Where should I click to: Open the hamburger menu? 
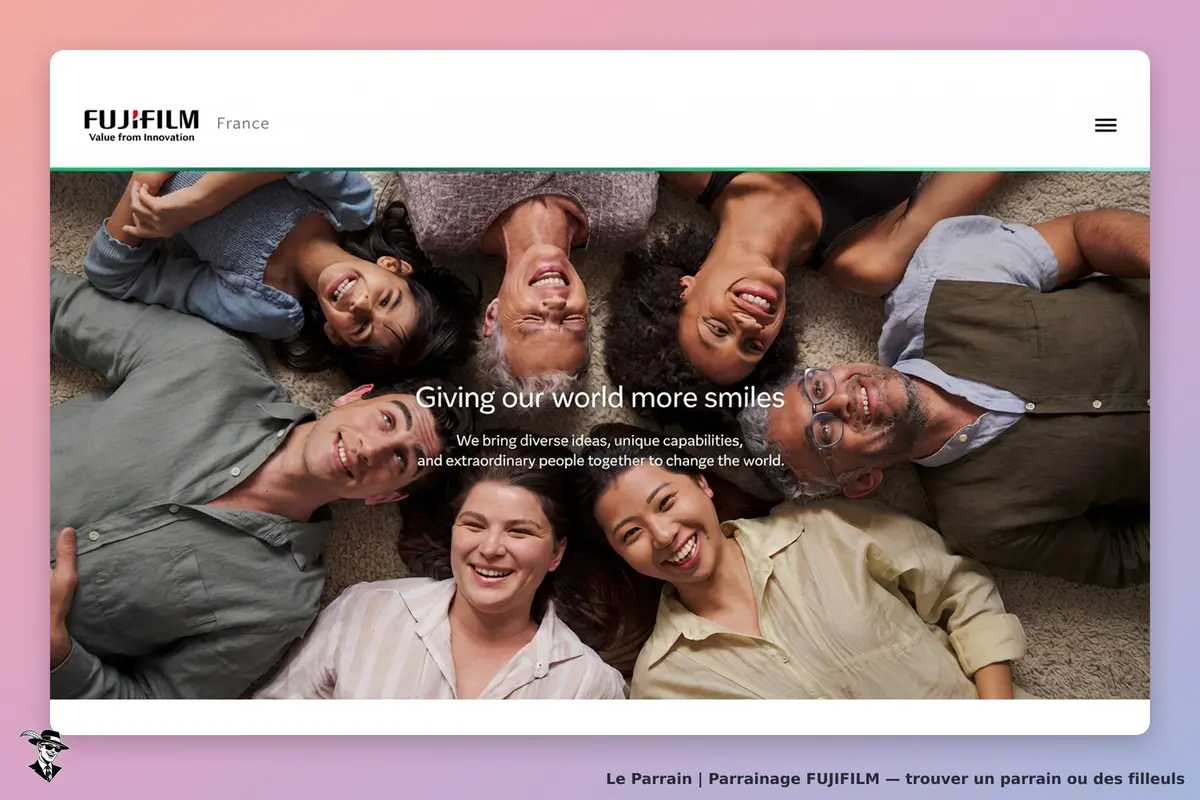(x=1105, y=125)
